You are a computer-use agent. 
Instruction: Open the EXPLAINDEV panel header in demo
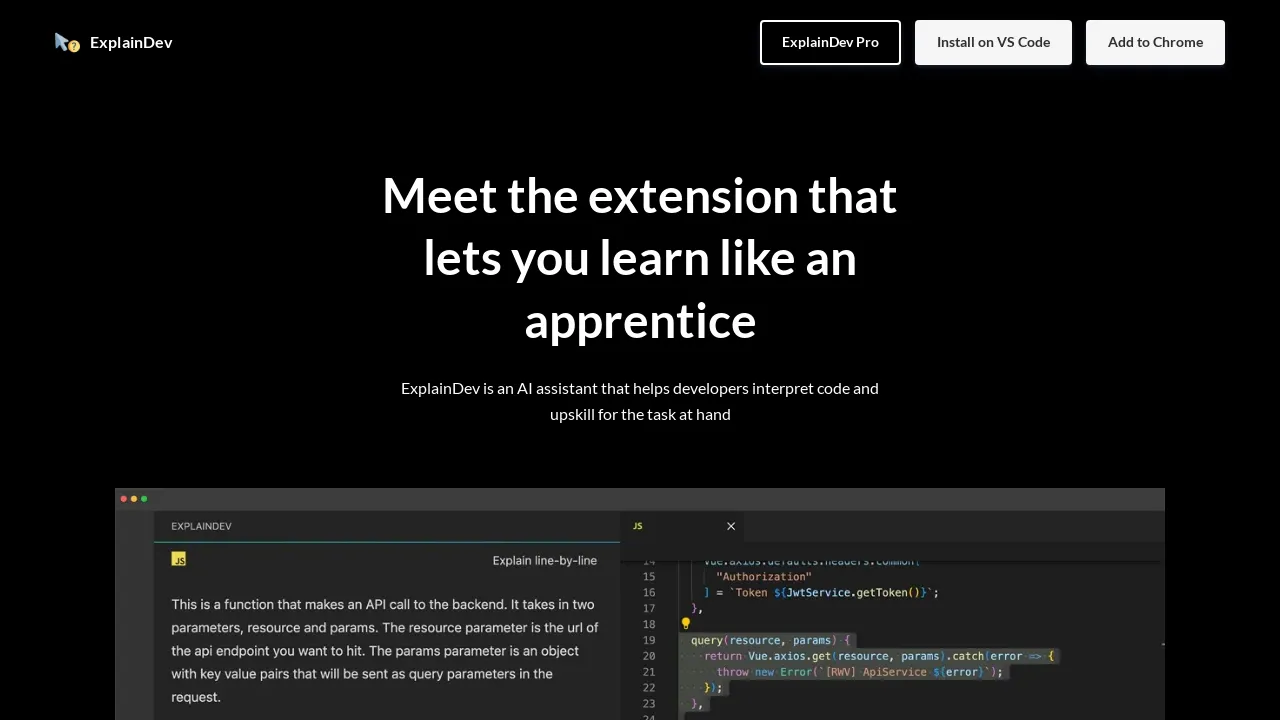[x=201, y=526]
